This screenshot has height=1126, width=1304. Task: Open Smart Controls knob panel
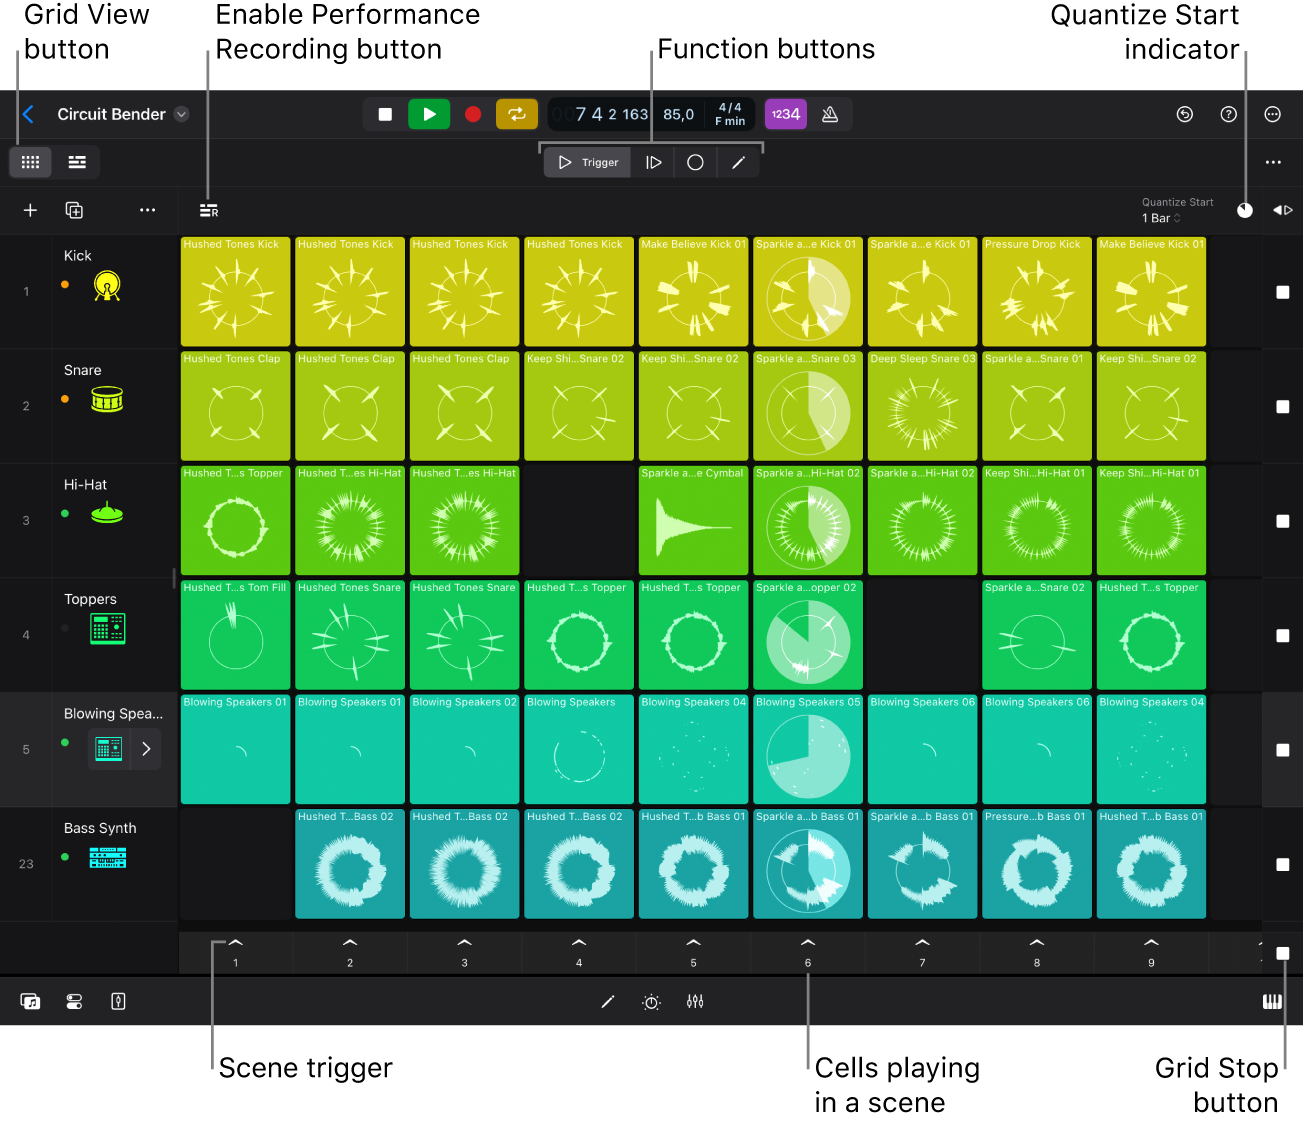click(651, 1001)
